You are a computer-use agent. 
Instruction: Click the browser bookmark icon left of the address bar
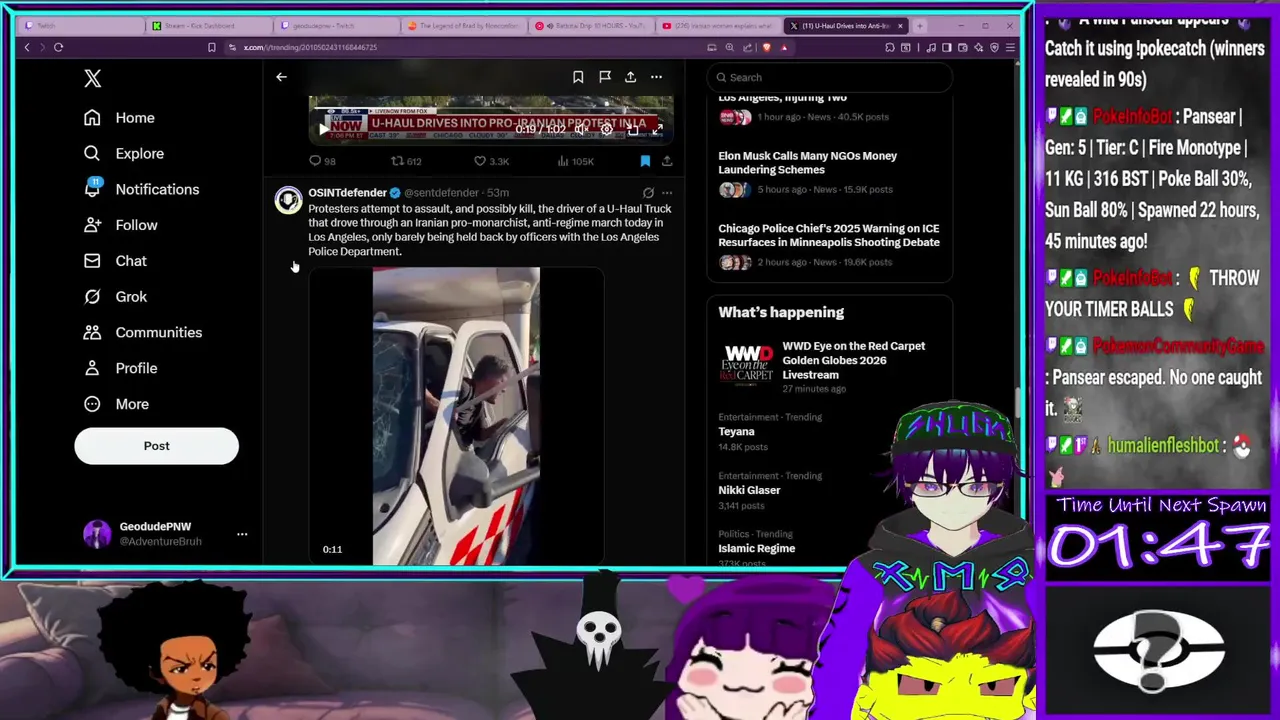[x=211, y=47]
